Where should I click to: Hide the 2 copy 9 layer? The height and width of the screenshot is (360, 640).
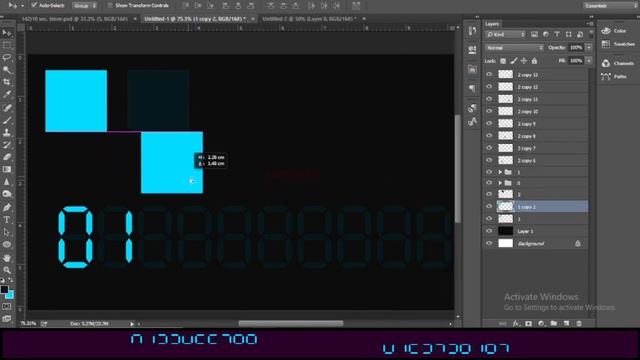coord(489,123)
